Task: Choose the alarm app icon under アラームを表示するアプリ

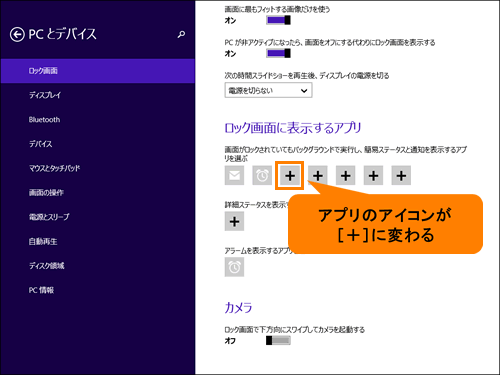Action: (x=234, y=267)
